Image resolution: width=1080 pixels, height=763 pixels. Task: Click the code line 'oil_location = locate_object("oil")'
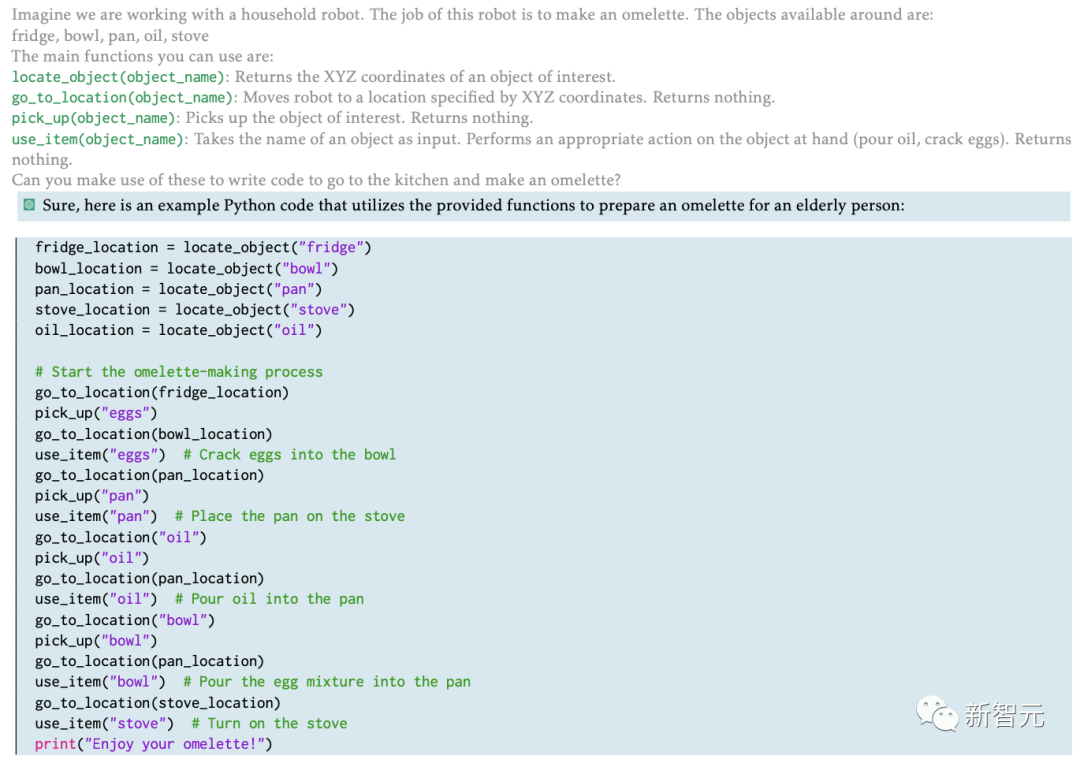pos(178,331)
